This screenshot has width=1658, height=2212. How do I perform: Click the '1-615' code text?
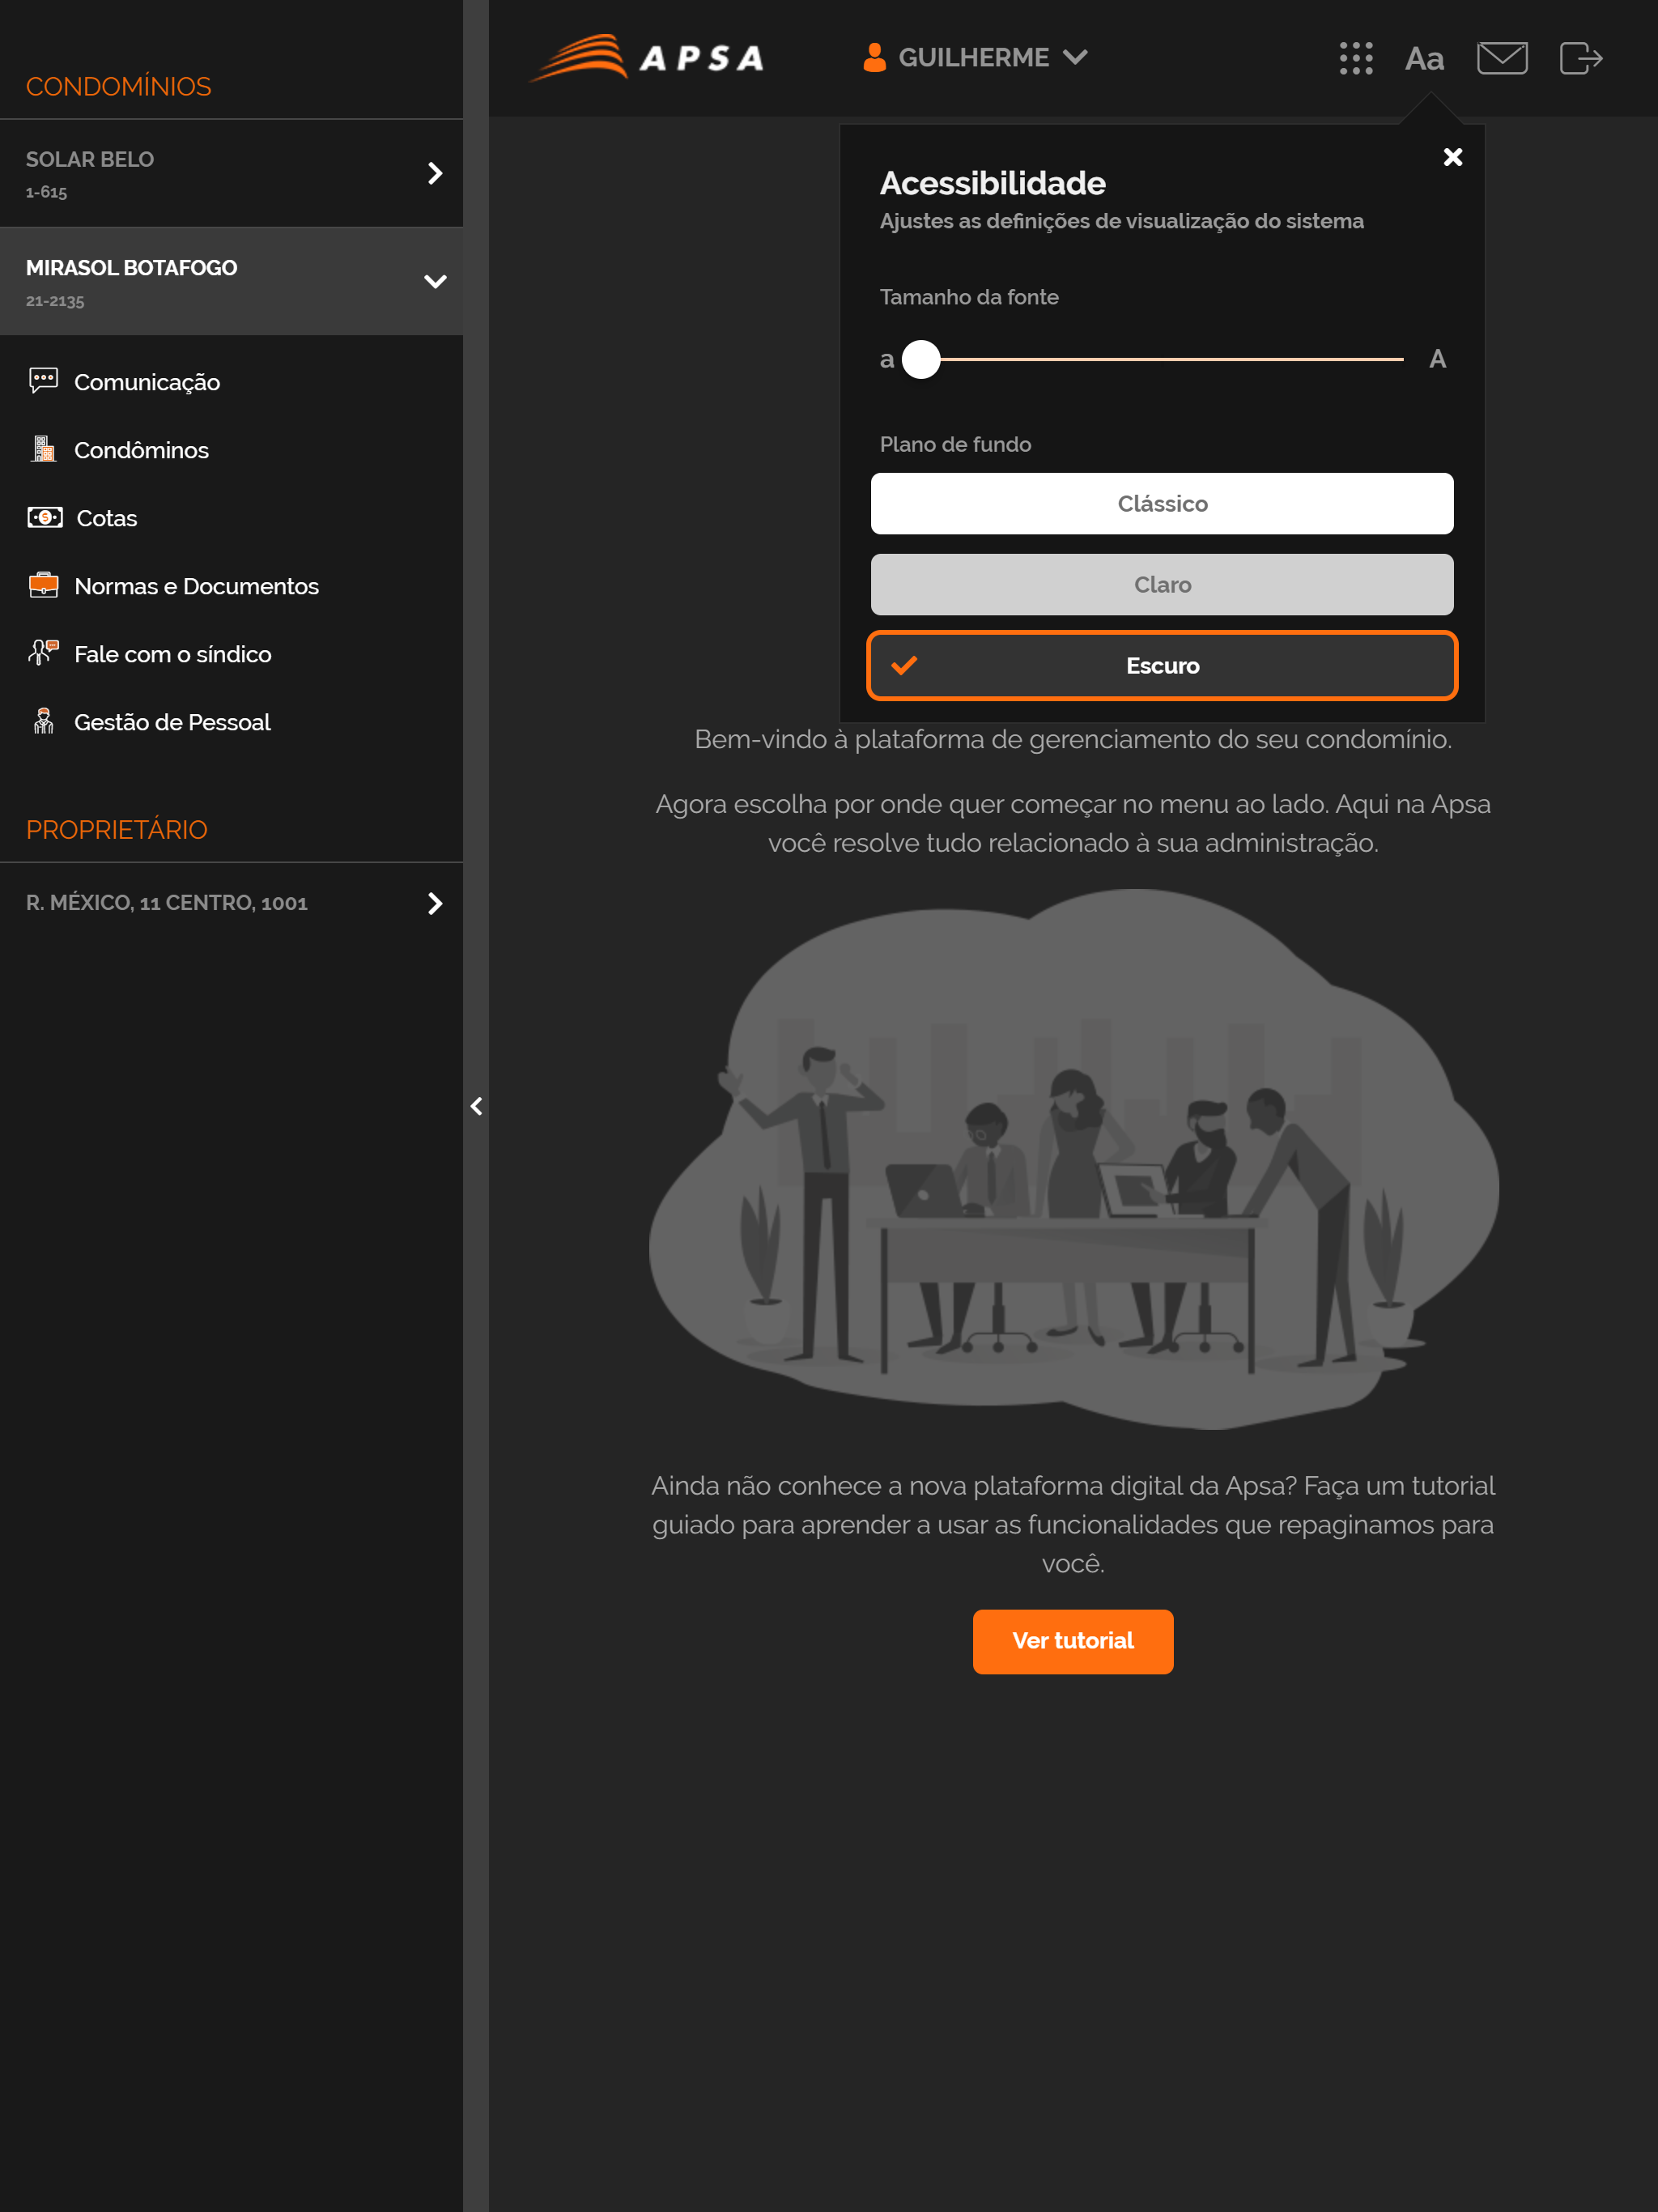(x=46, y=192)
